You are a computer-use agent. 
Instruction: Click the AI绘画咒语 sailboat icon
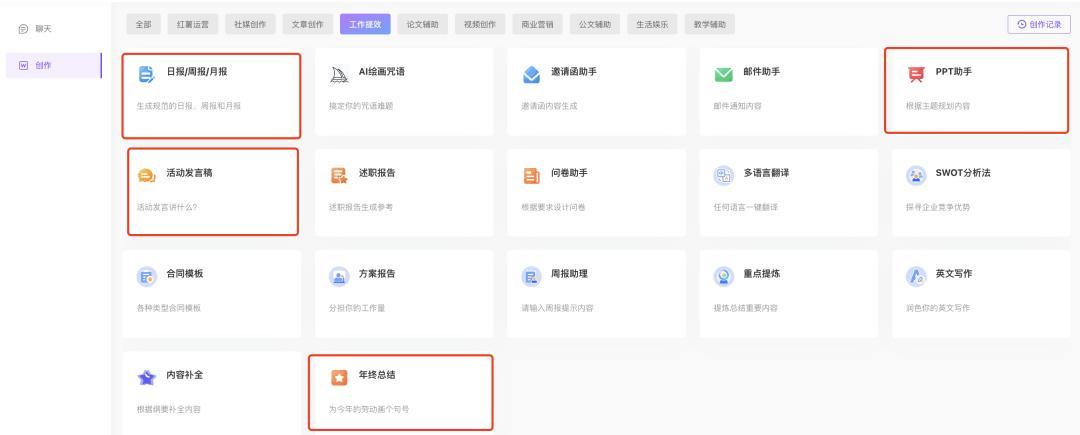coord(339,74)
